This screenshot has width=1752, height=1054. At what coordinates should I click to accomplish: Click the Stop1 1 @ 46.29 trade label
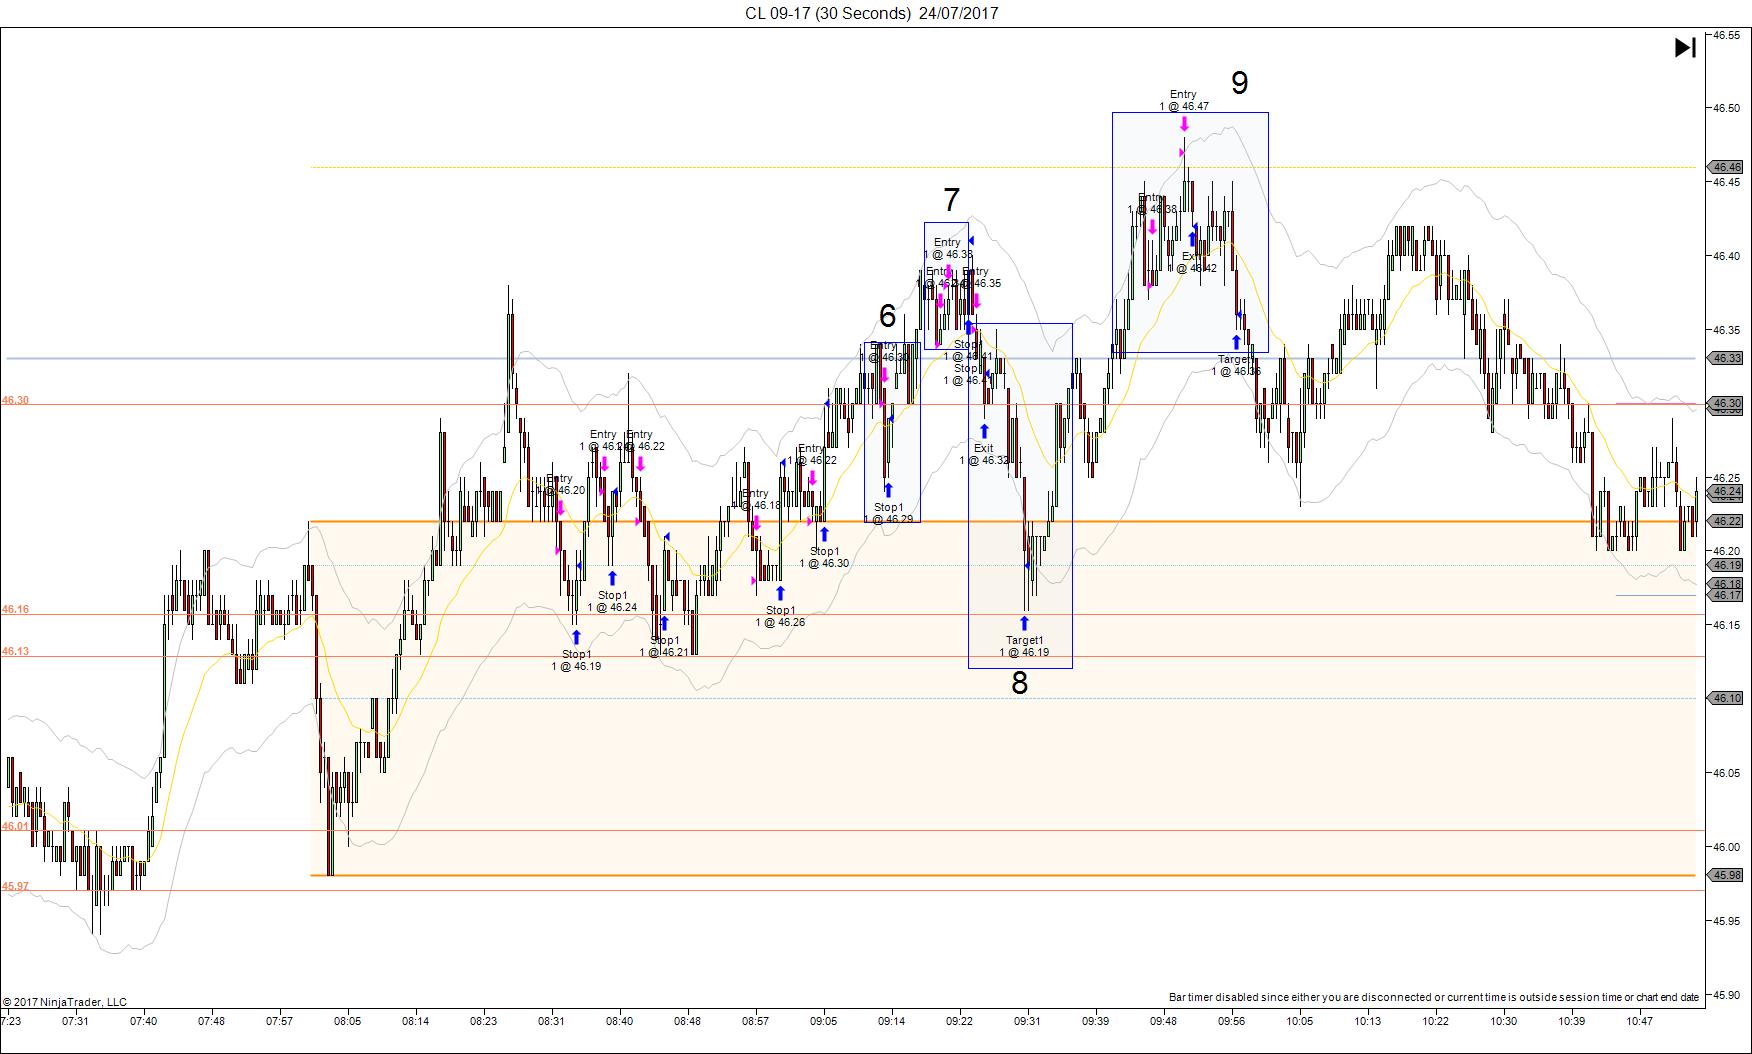(x=888, y=513)
